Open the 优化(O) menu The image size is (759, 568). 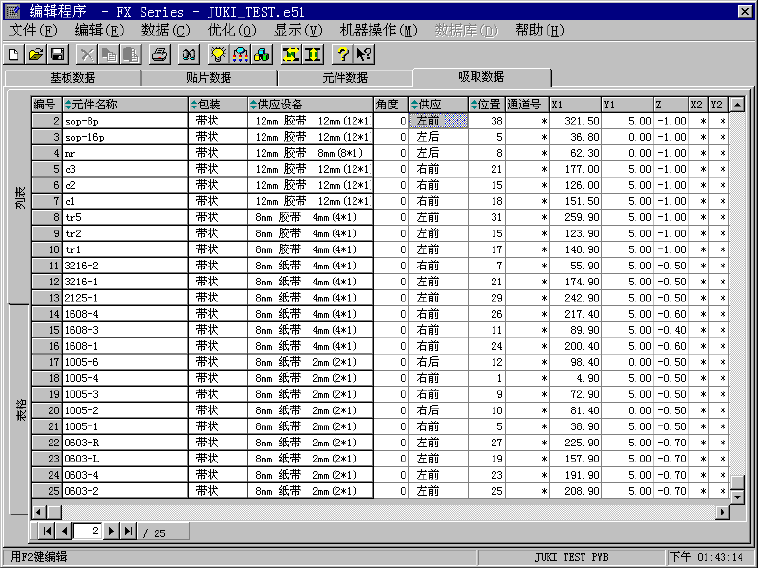point(231,30)
